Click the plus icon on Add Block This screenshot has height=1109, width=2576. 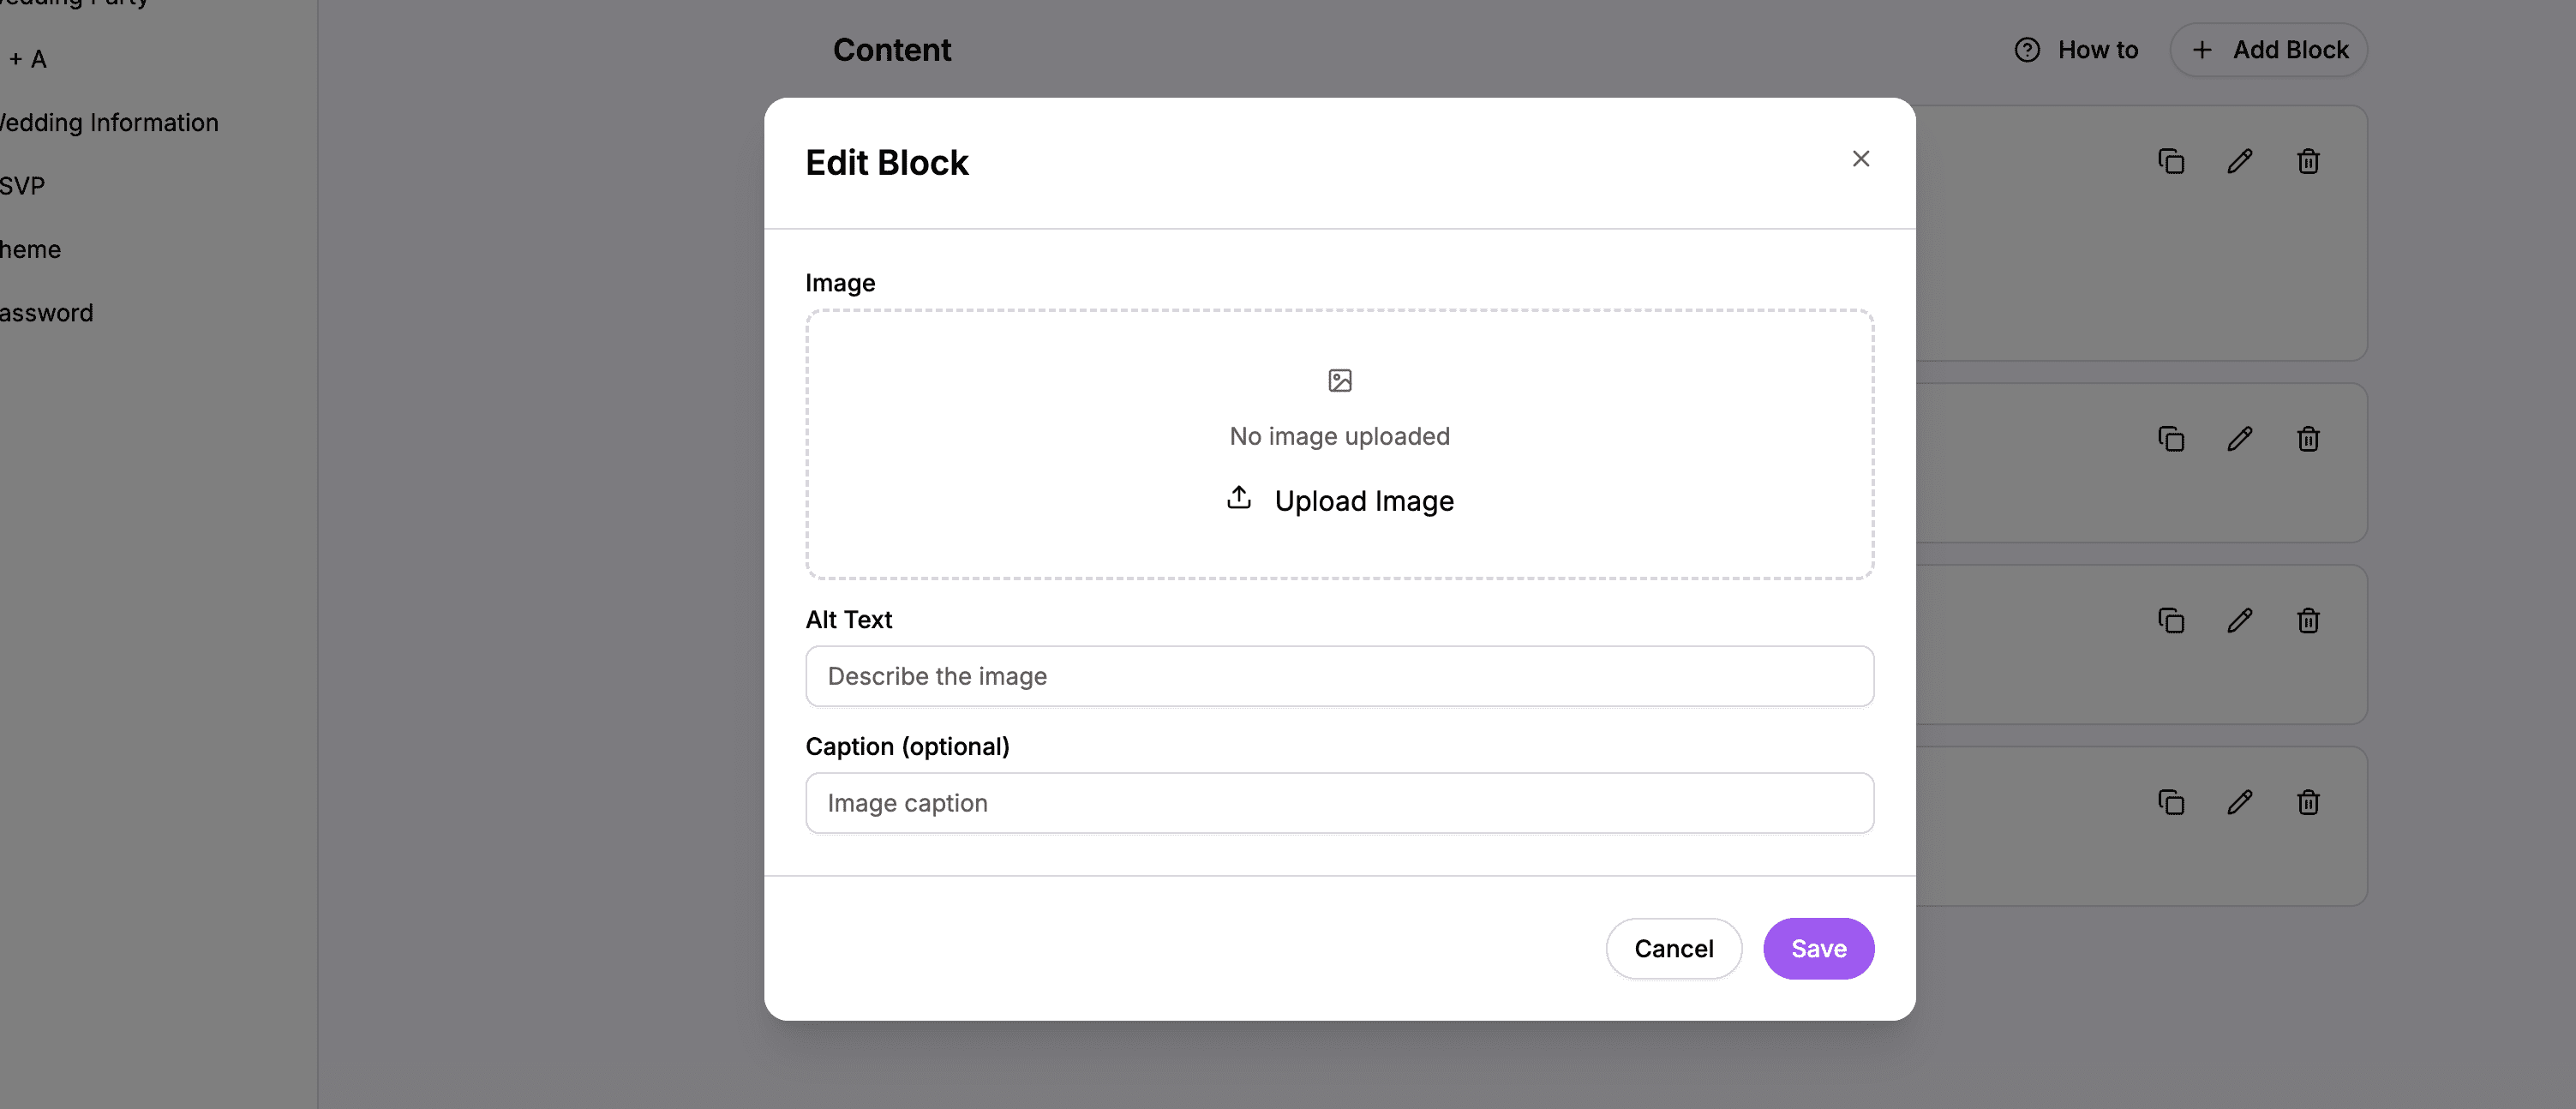pyautogui.click(x=2203, y=49)
